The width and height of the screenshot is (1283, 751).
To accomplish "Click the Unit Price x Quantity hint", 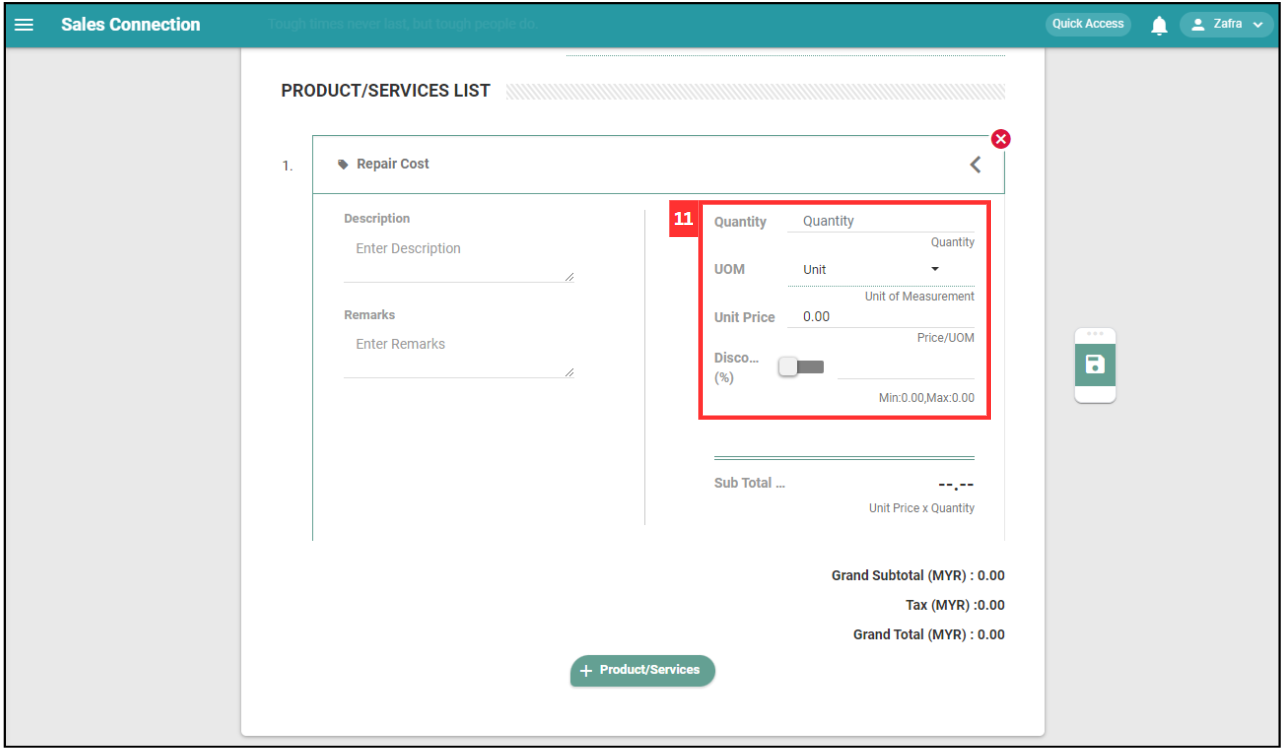I will 922,508.
